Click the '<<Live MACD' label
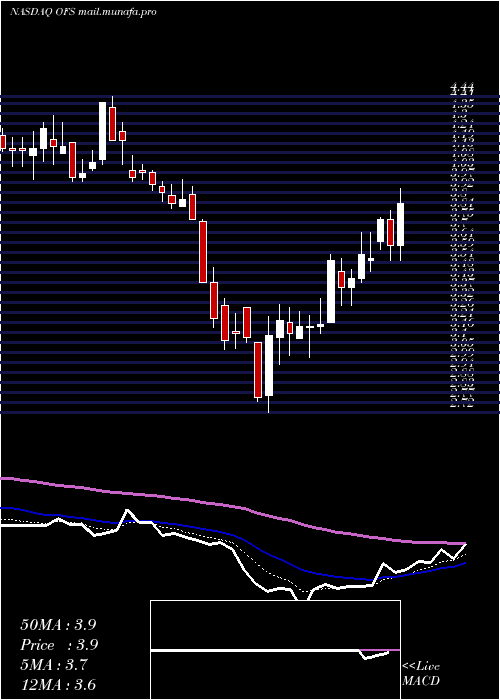500x700 pixels. (421, 674)
